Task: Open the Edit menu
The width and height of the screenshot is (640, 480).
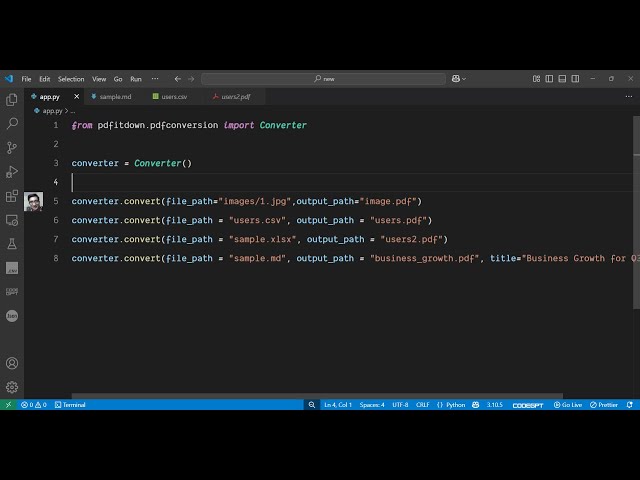Action: click(x=44, y=79)
